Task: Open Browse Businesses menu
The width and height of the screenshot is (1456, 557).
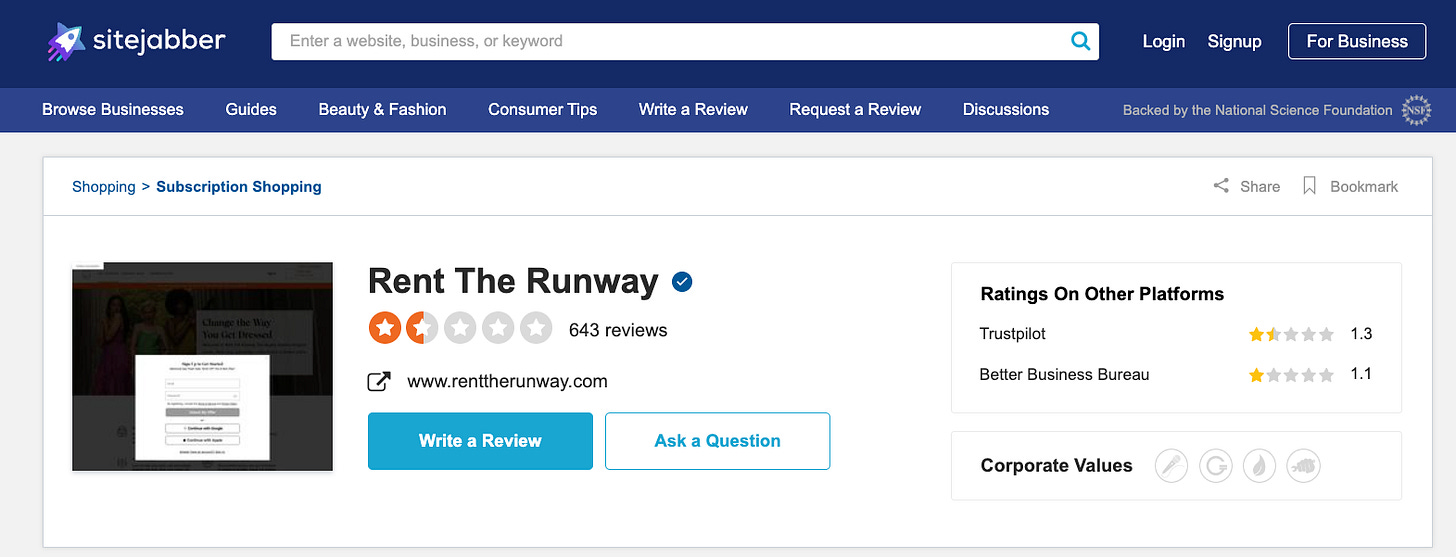Action: pos(113,110)
